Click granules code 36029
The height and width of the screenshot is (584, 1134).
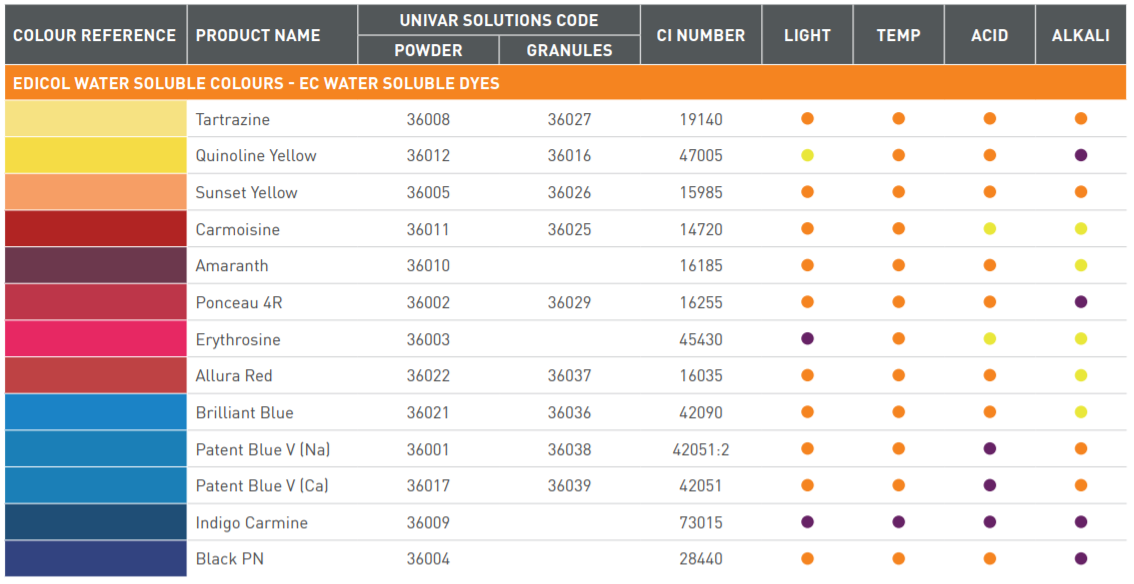point(569,303)
